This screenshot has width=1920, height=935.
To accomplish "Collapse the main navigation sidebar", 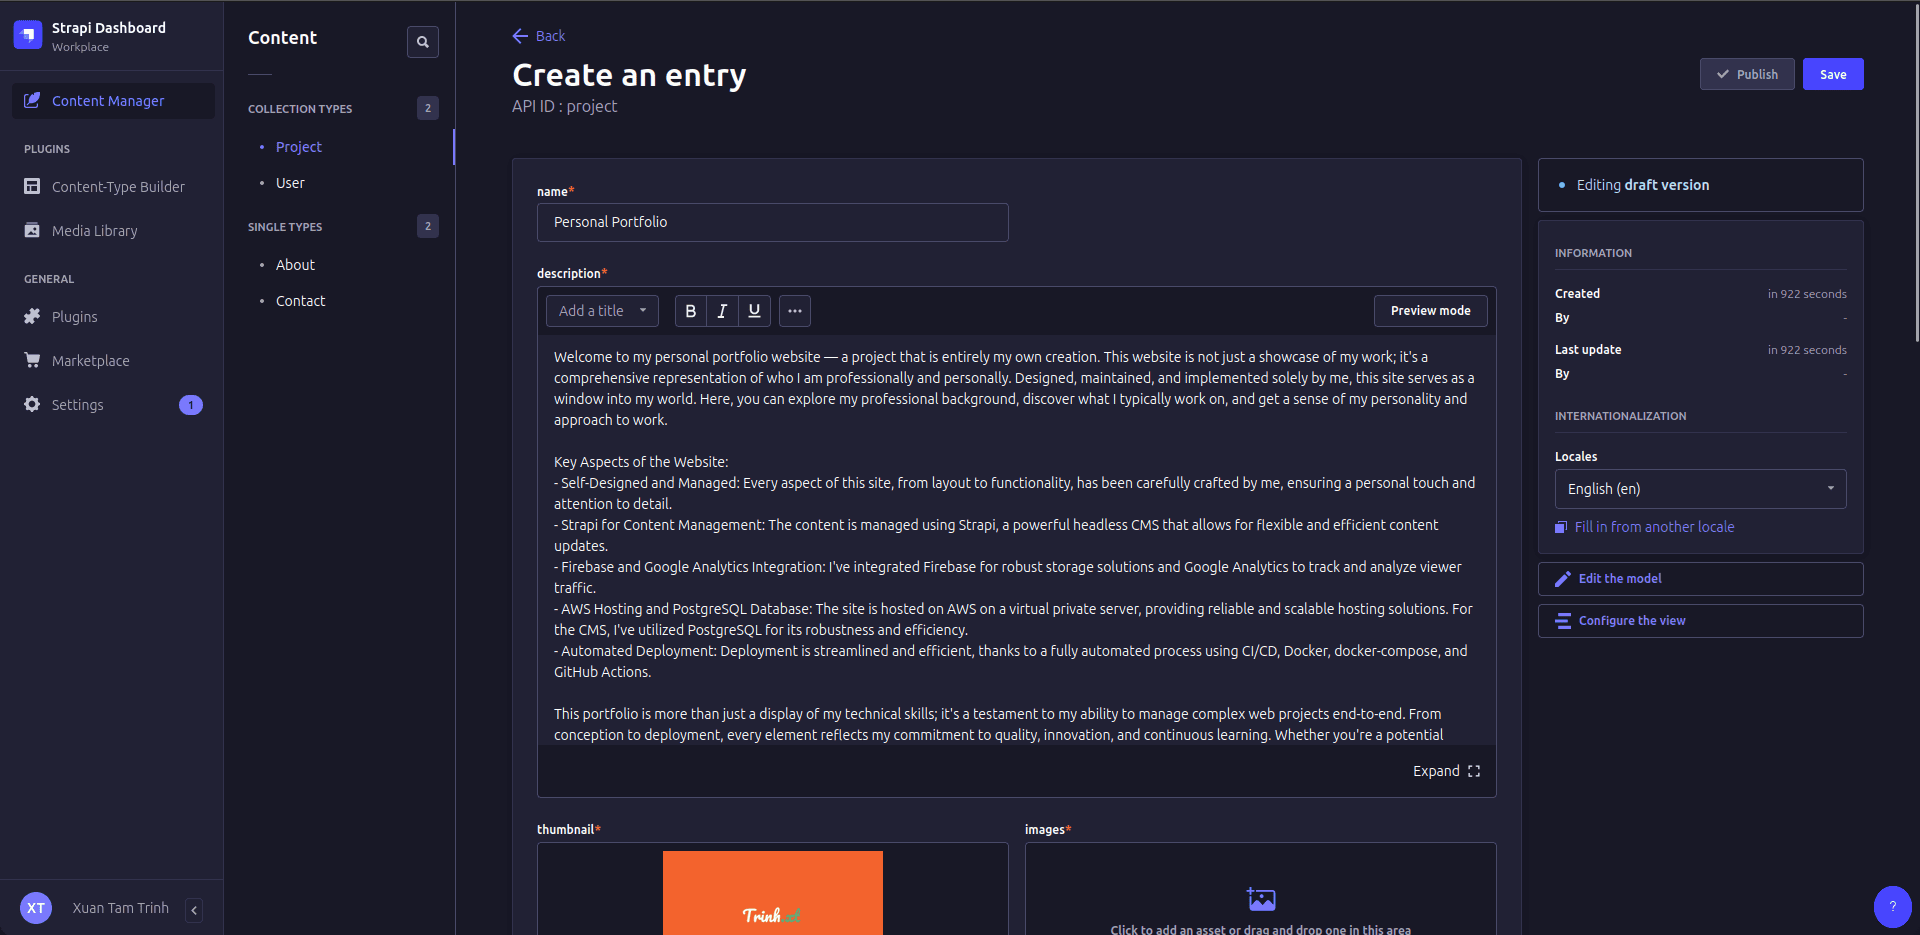I will coord(194,910).
